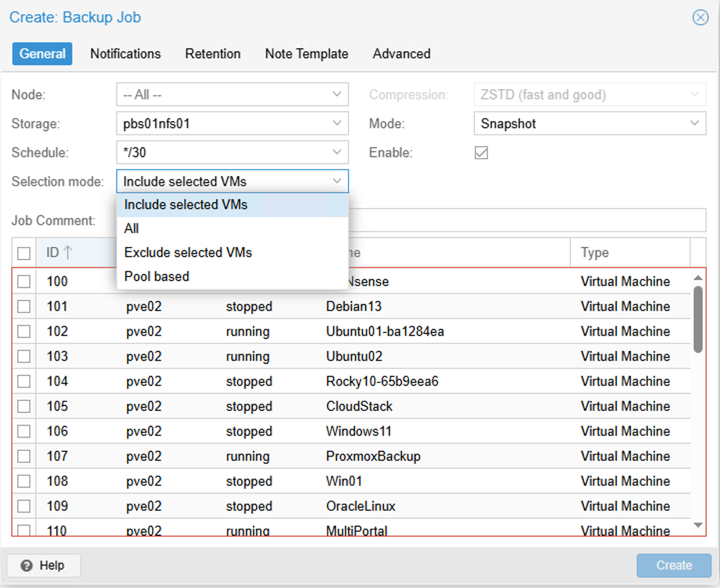Switch to the Retention tab
The width and height of the screenshot is (720, 588).
(212, 54)
